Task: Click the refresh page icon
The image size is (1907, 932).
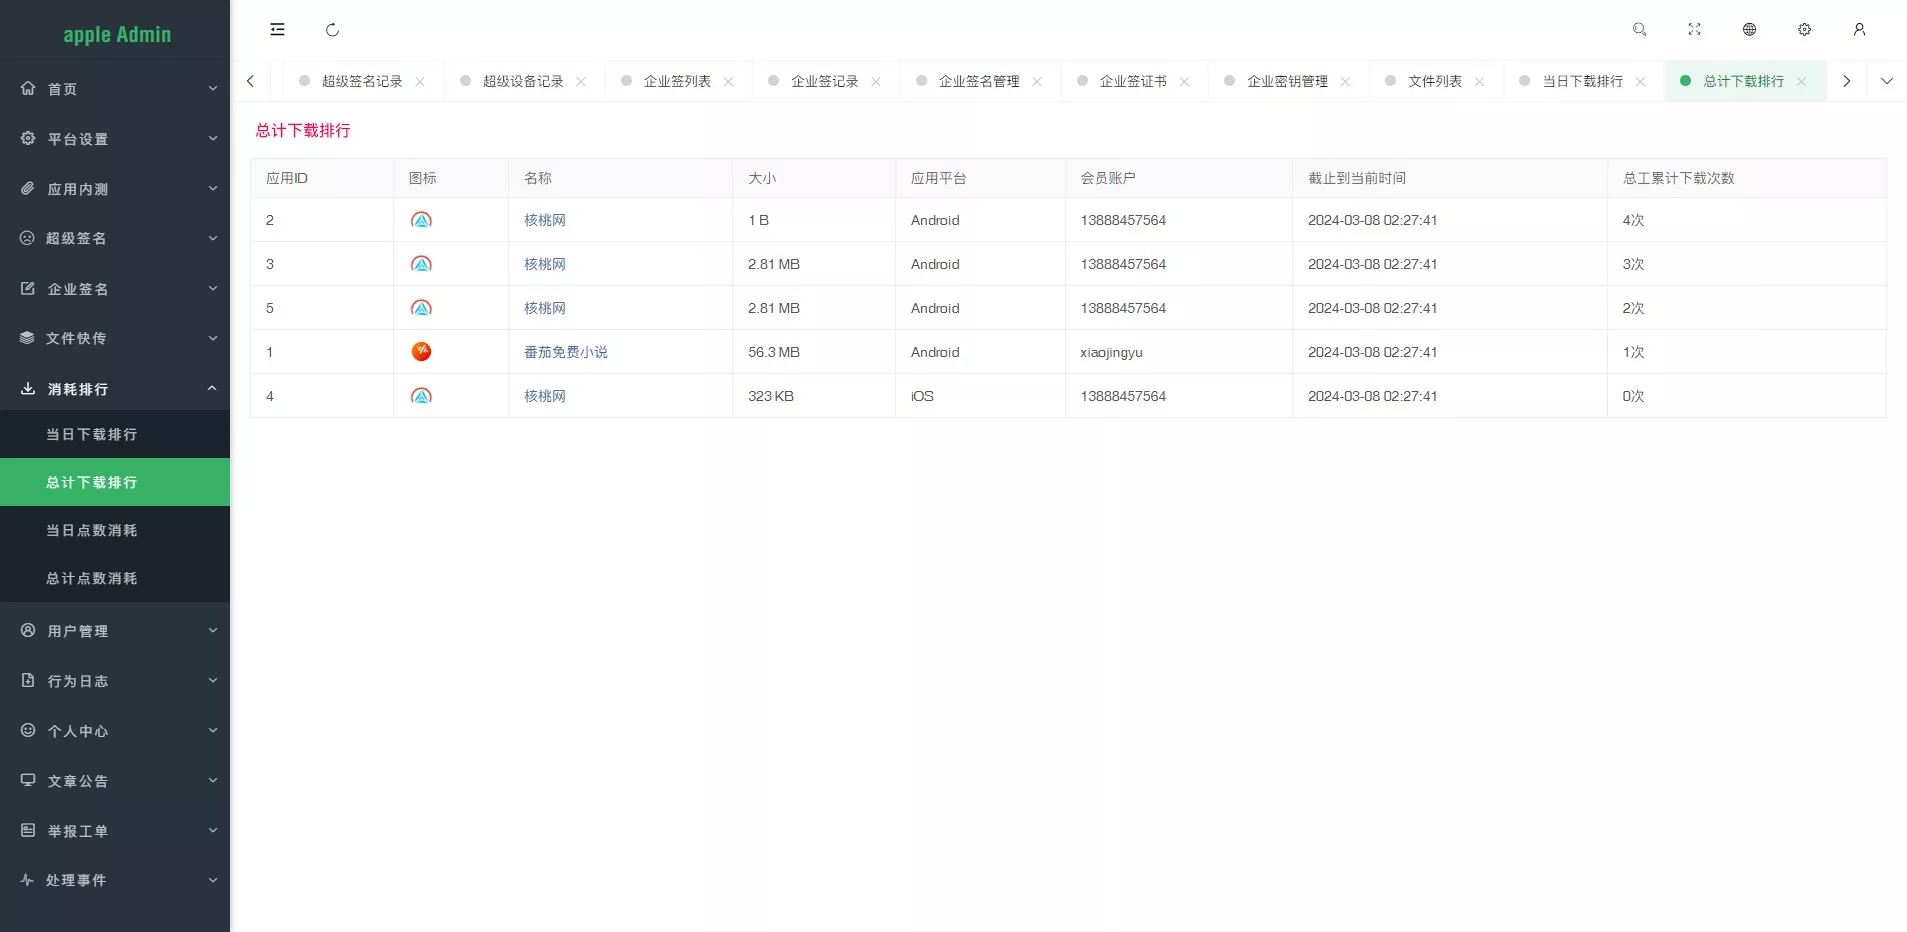Action: tap(333, 30)
